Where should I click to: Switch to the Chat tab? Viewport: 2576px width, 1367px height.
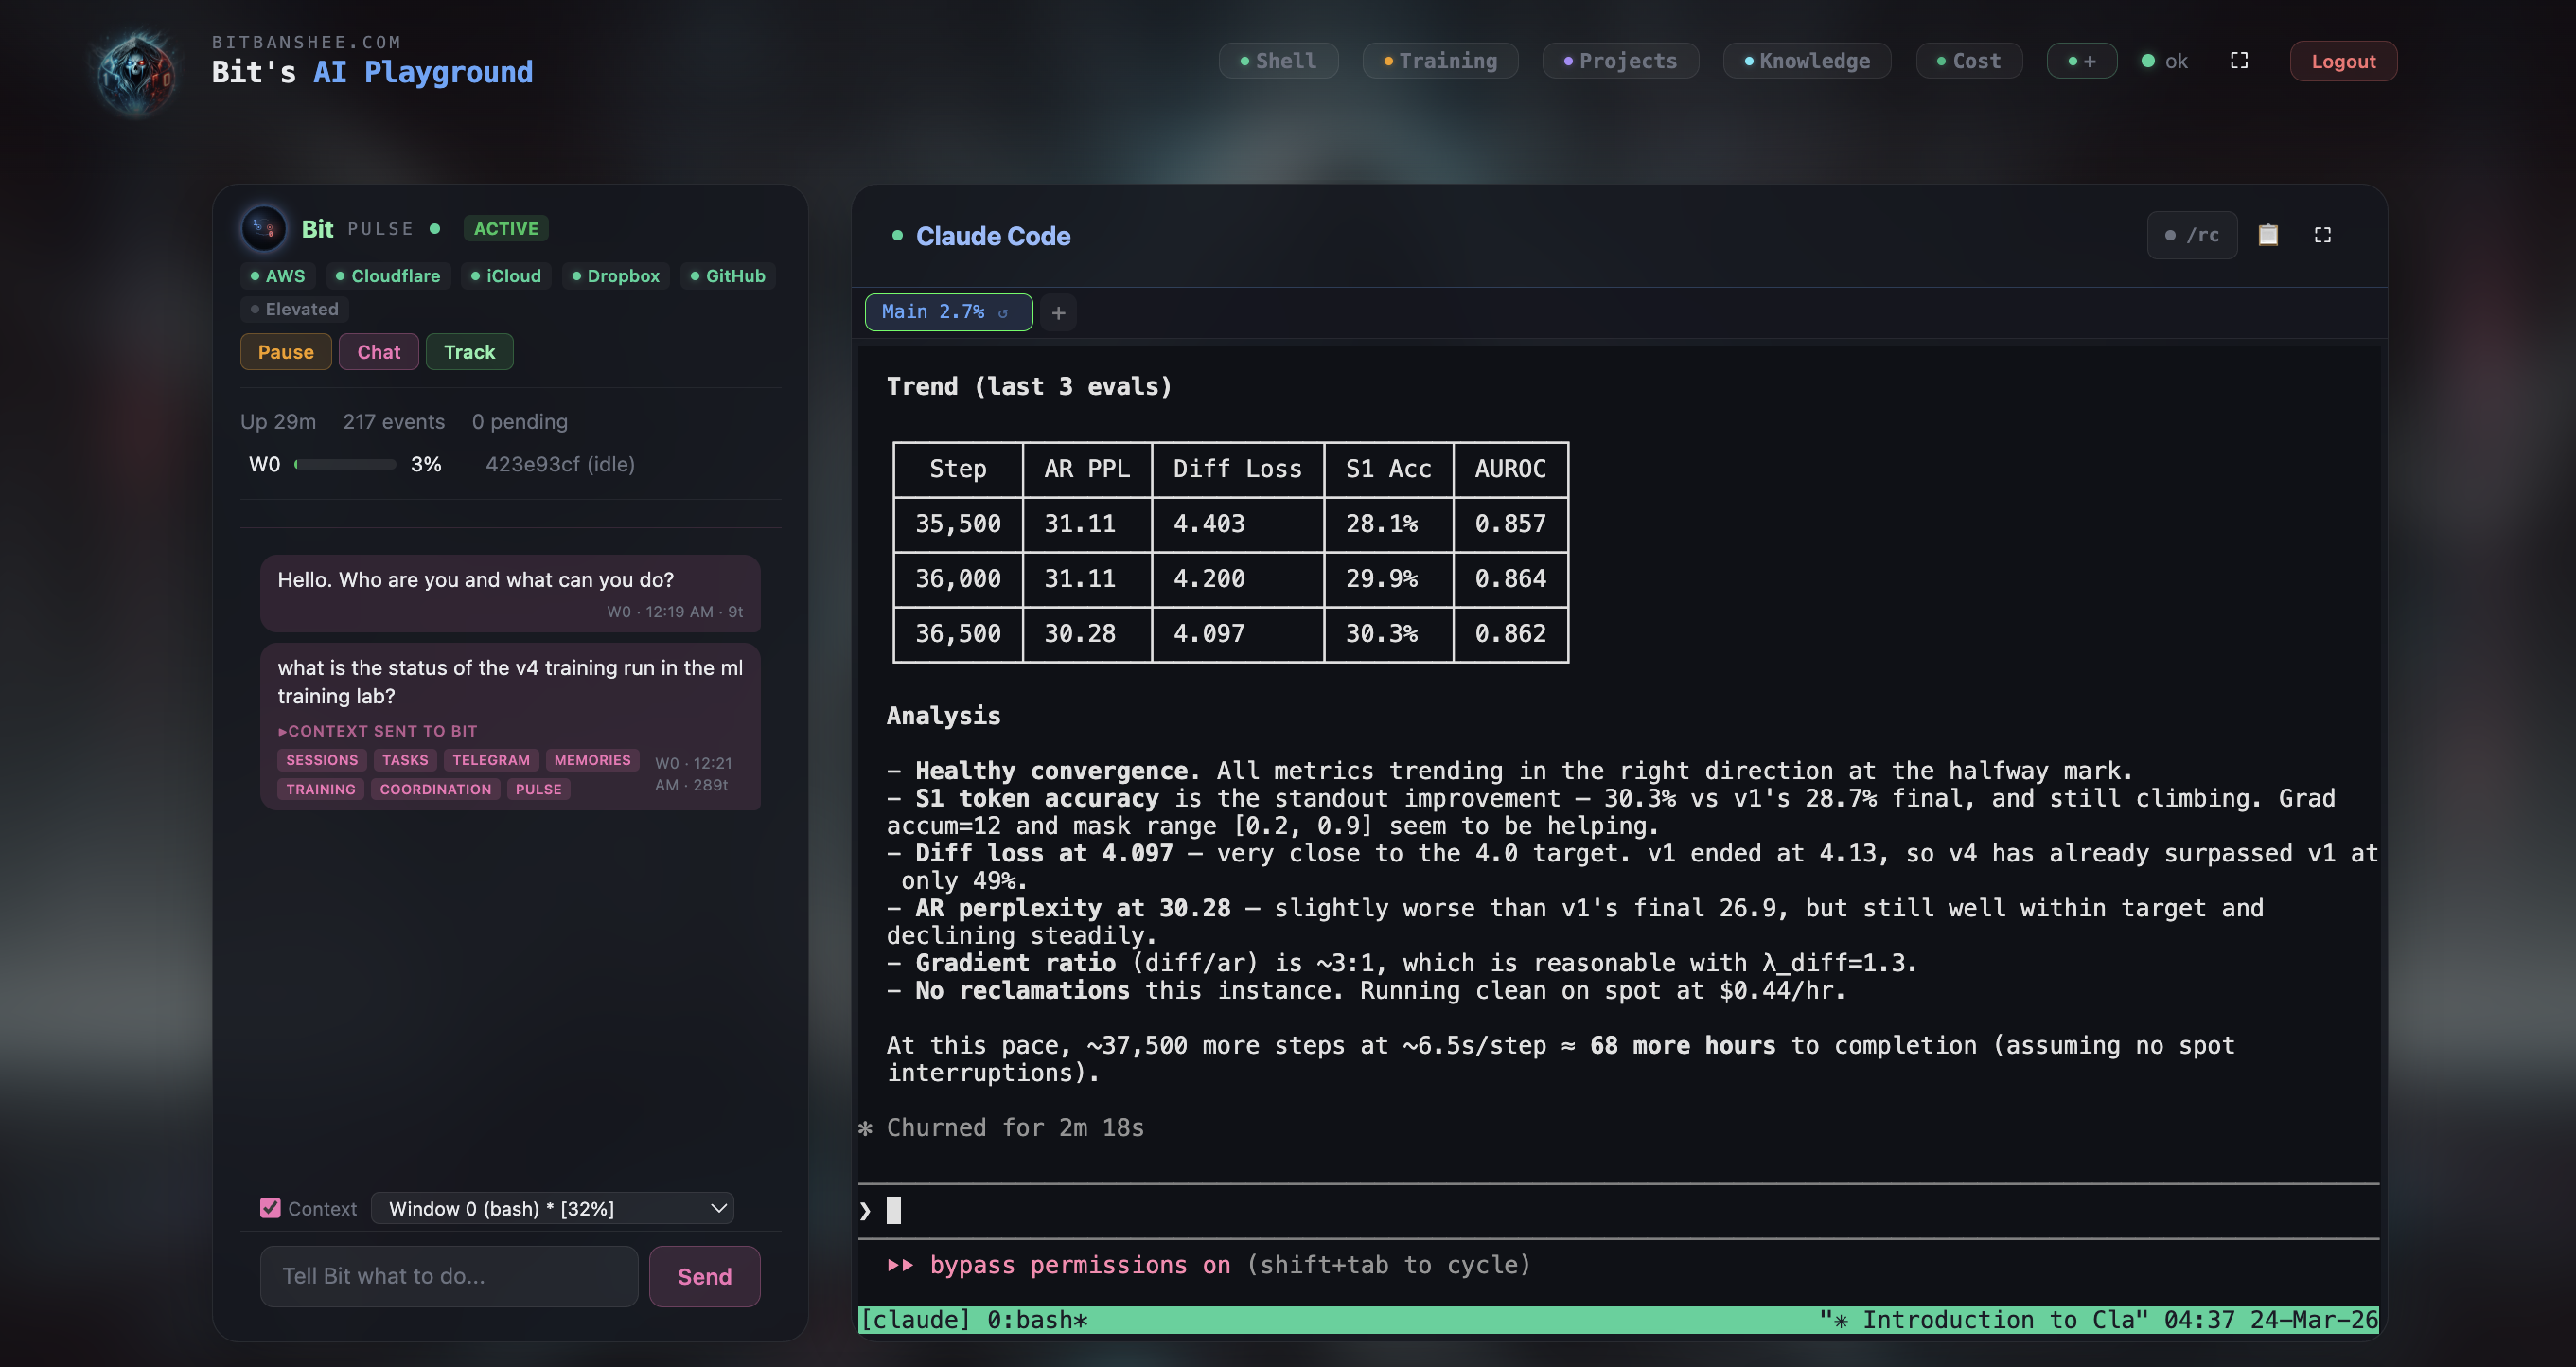pyautogui.click(x=379, y=352)
